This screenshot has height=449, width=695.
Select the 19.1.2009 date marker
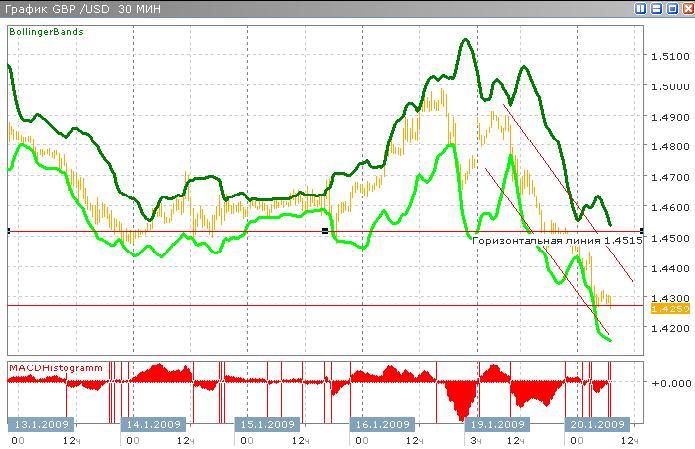495,424
